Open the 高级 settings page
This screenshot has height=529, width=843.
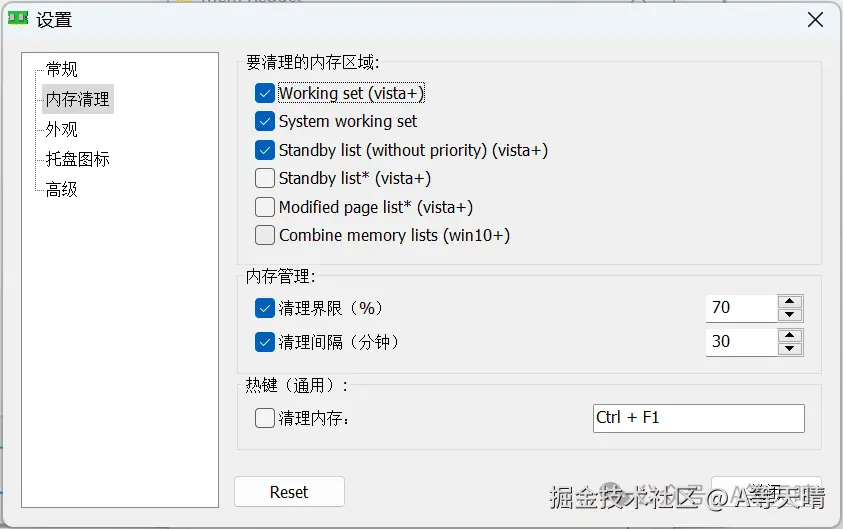(62, 189)
